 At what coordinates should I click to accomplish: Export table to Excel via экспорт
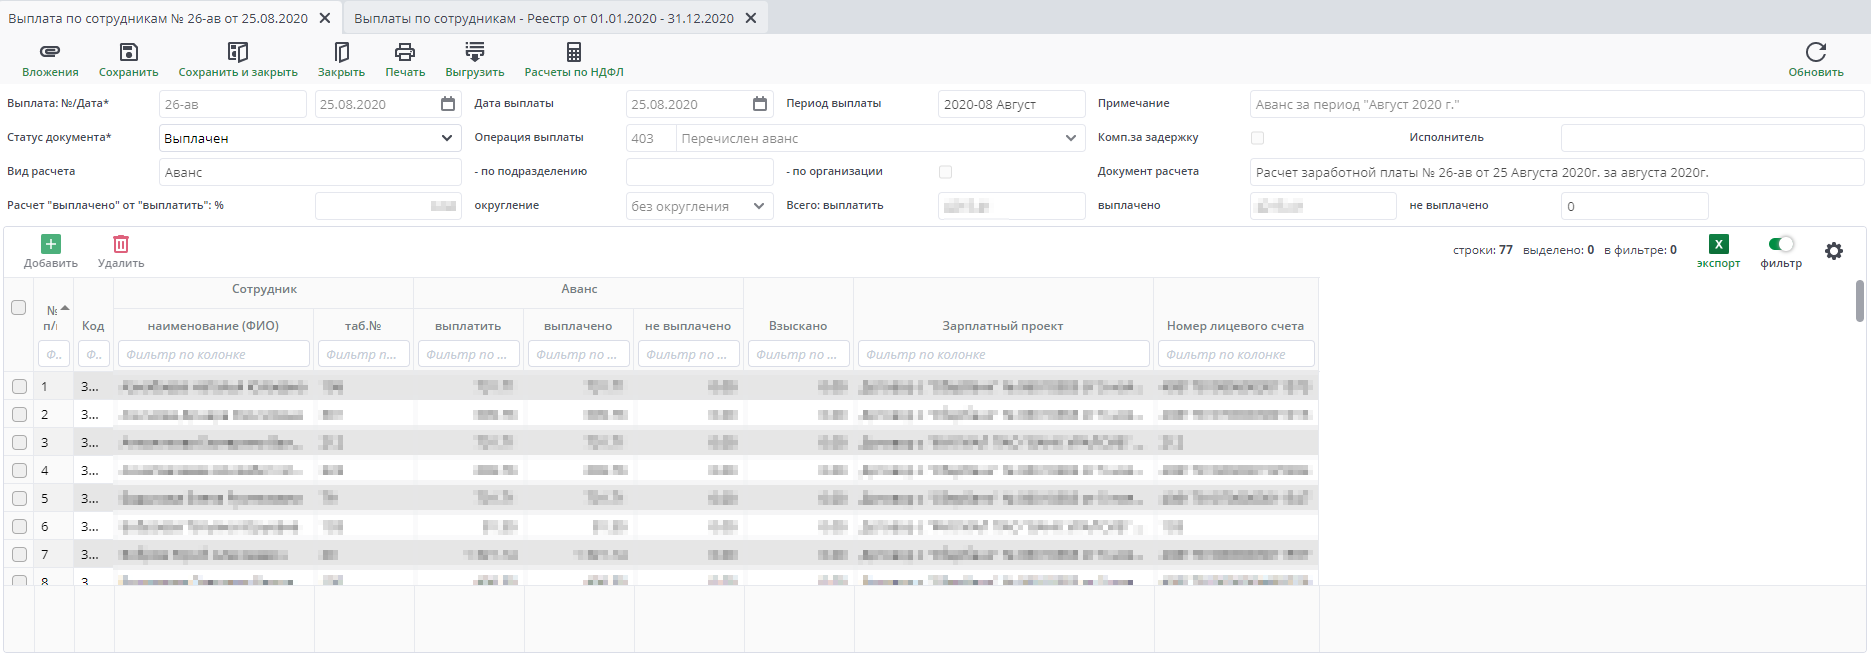coord(1718,244)
